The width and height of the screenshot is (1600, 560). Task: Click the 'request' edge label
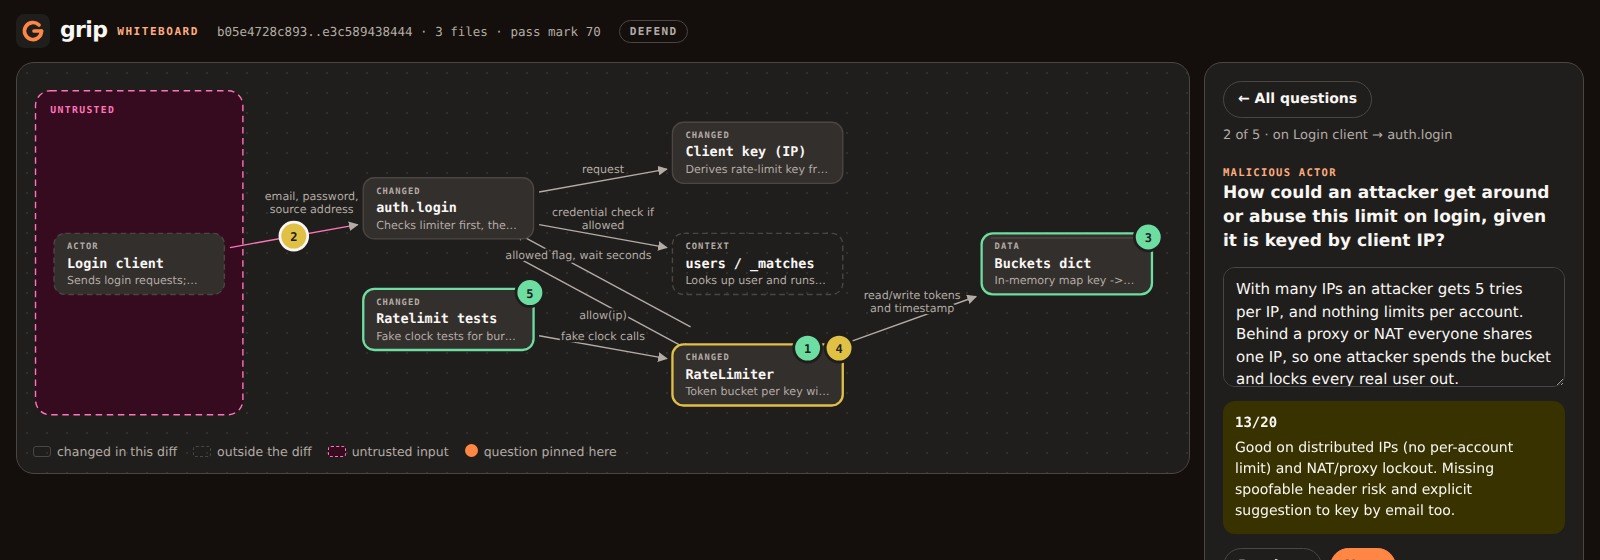[603, 170]
